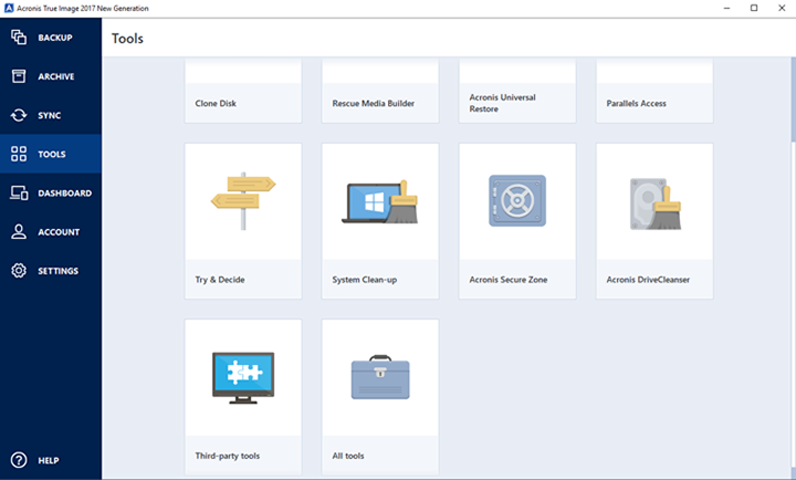
Task: Click the Sync arrows icon in sidebar
Action: click(x=18, y=115)
